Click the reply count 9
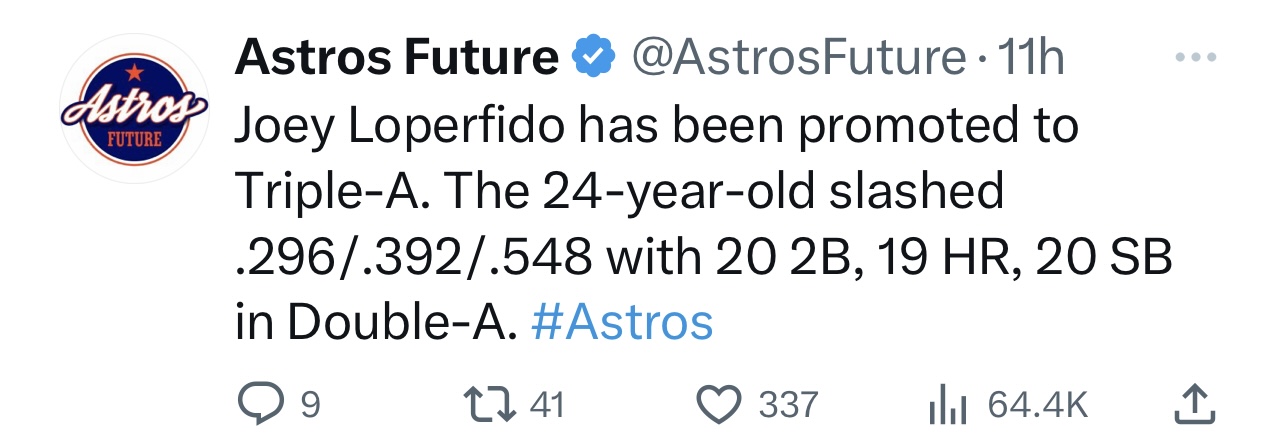The image size is (1283, 448). pos(310,405)
